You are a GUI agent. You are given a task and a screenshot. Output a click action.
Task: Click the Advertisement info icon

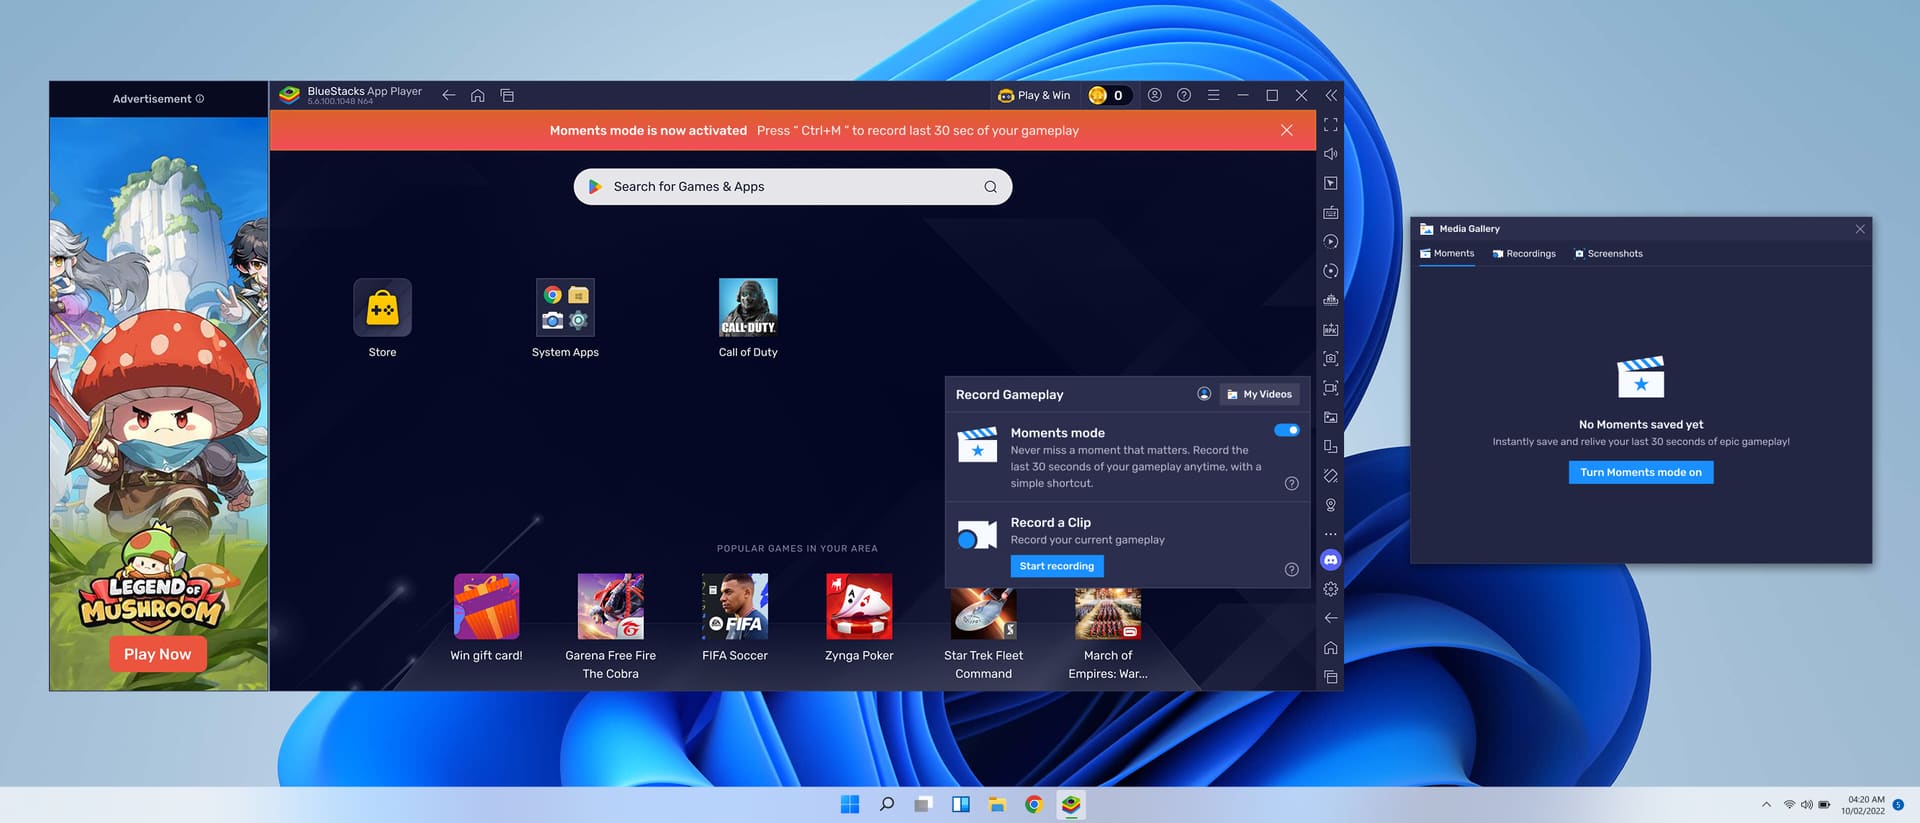pyautogui.click(x=200, y=99)
